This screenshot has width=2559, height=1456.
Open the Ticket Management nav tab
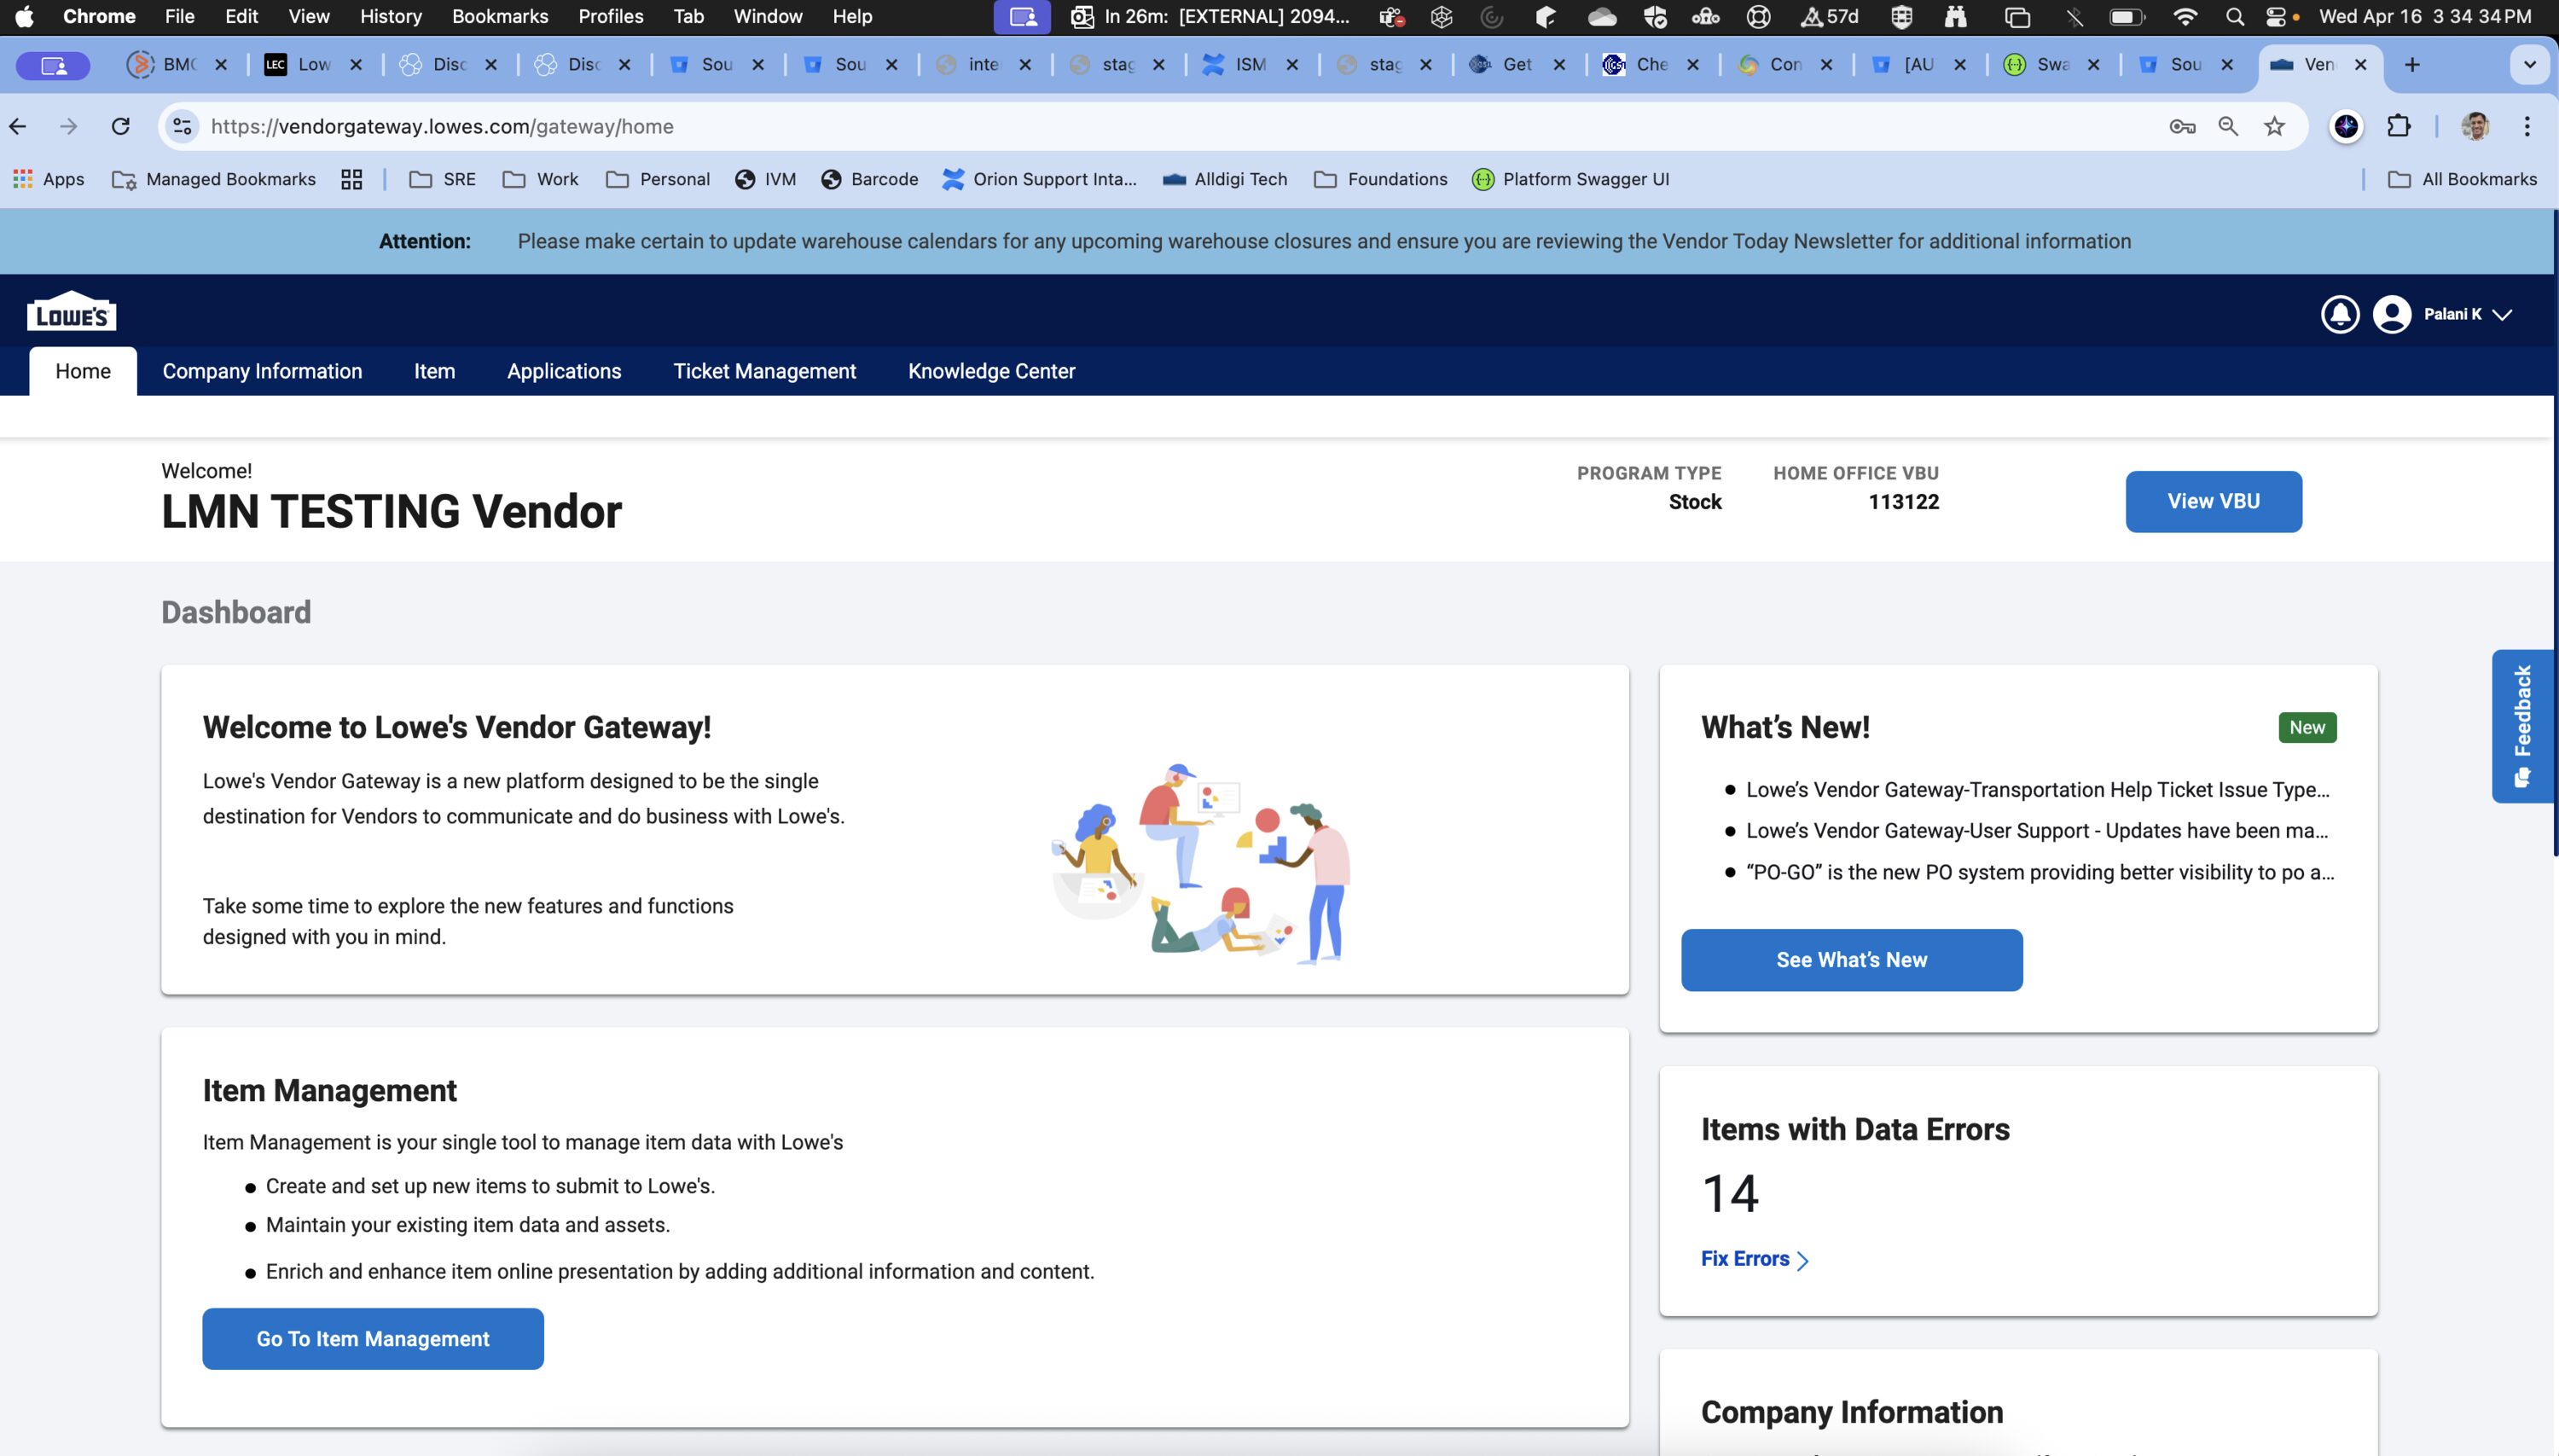pyautogui.click(x=765, y=371)
